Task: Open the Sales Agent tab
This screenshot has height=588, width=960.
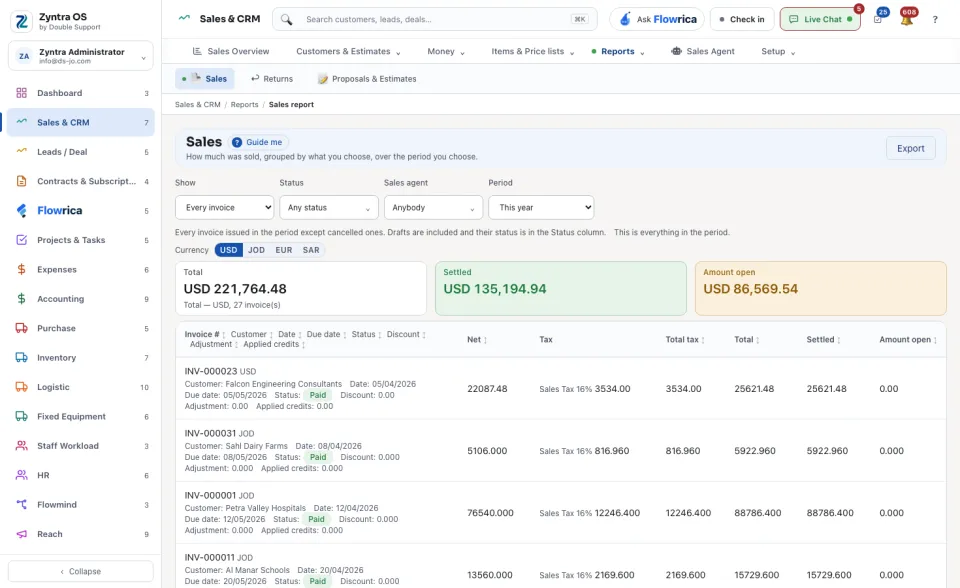Action: click(x=703, y=51)
